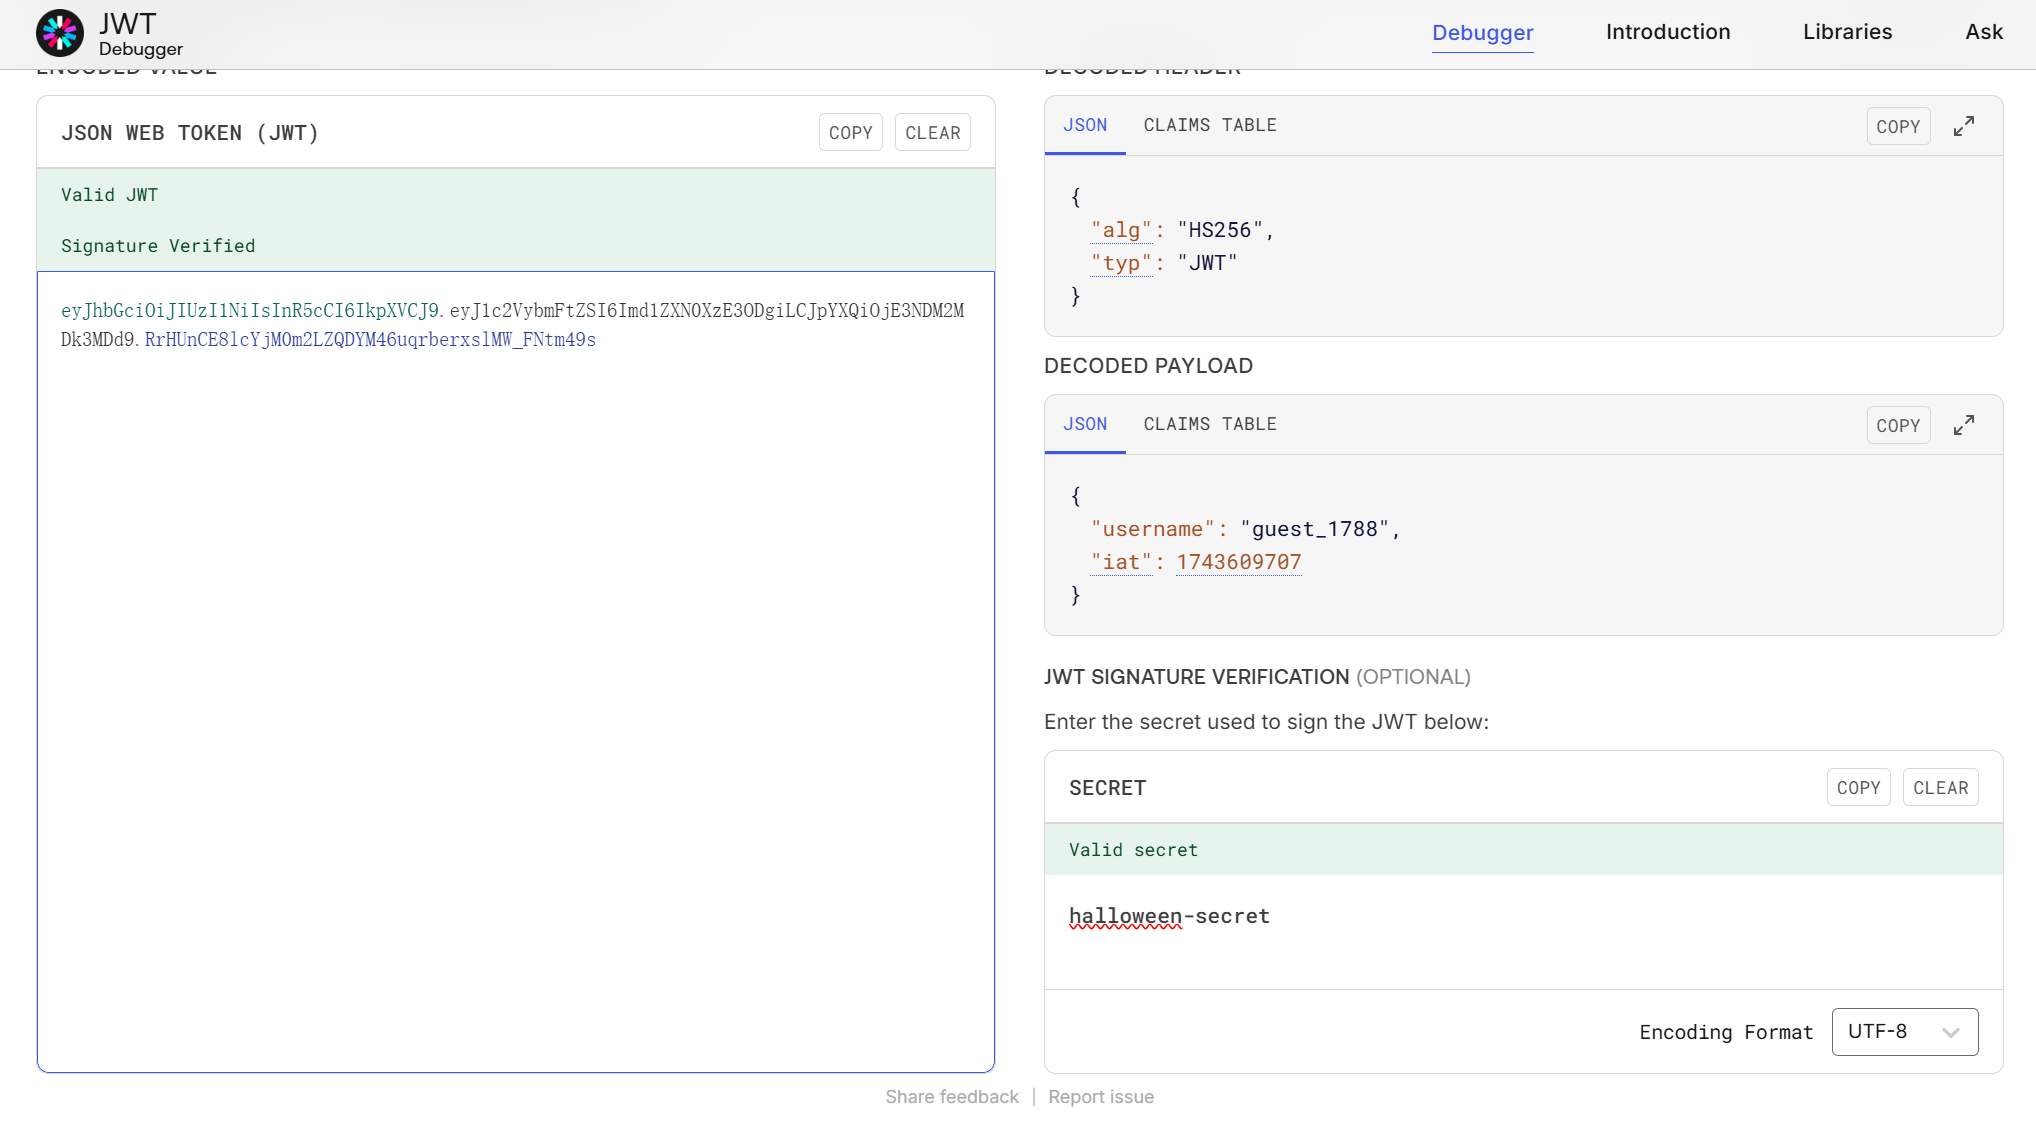
Task: Go to the Libraries navigation item
Action: pyautogui.click(x=1847, y=32)
